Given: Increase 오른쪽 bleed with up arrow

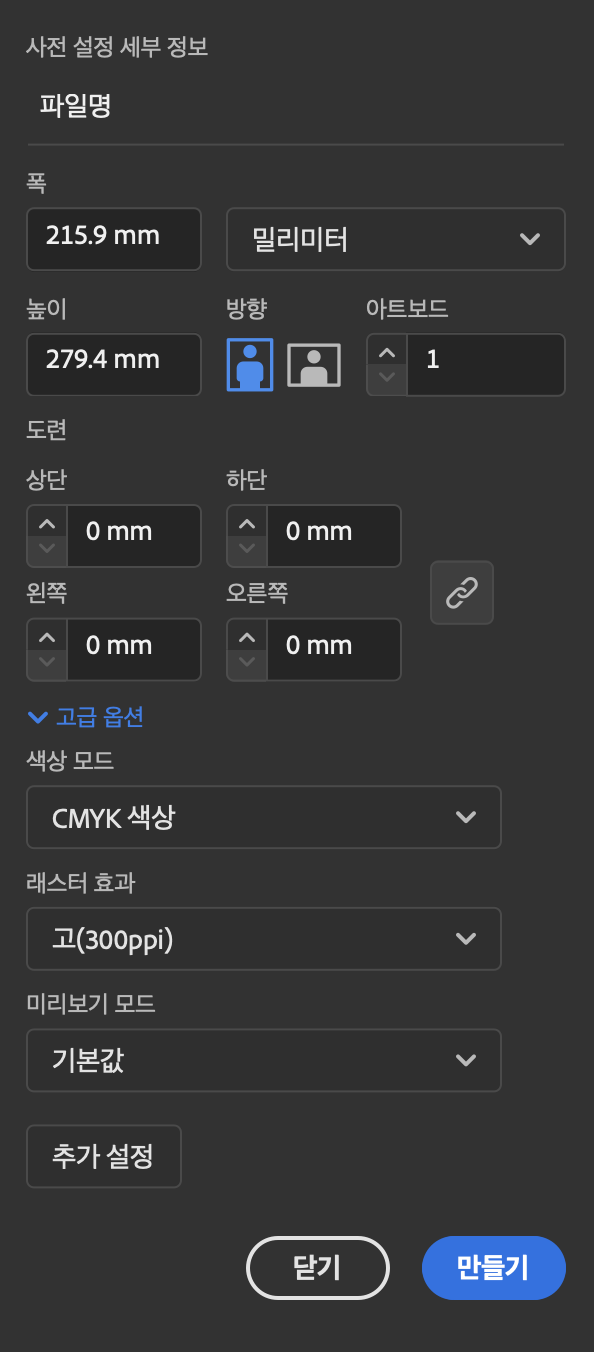Looking at the screenshot, I should [247, 636].
